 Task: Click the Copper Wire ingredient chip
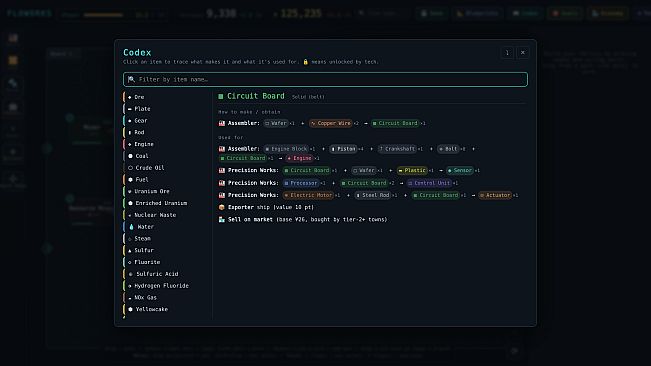pos(330,123)
